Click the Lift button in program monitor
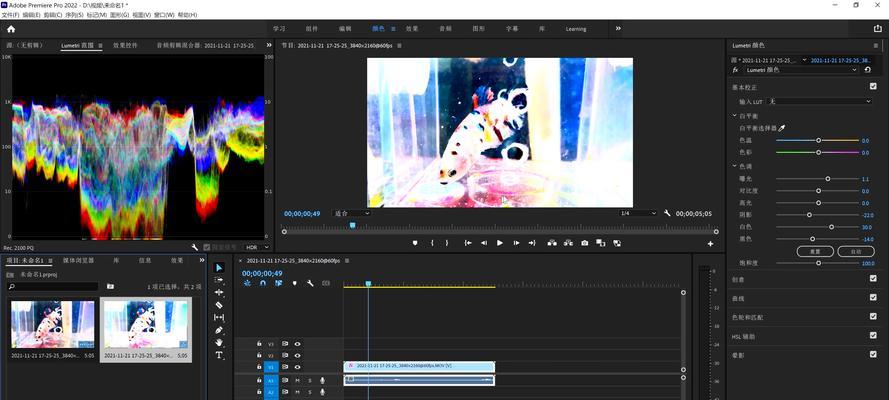The image size is (889, 400). (x=552, y=243)
